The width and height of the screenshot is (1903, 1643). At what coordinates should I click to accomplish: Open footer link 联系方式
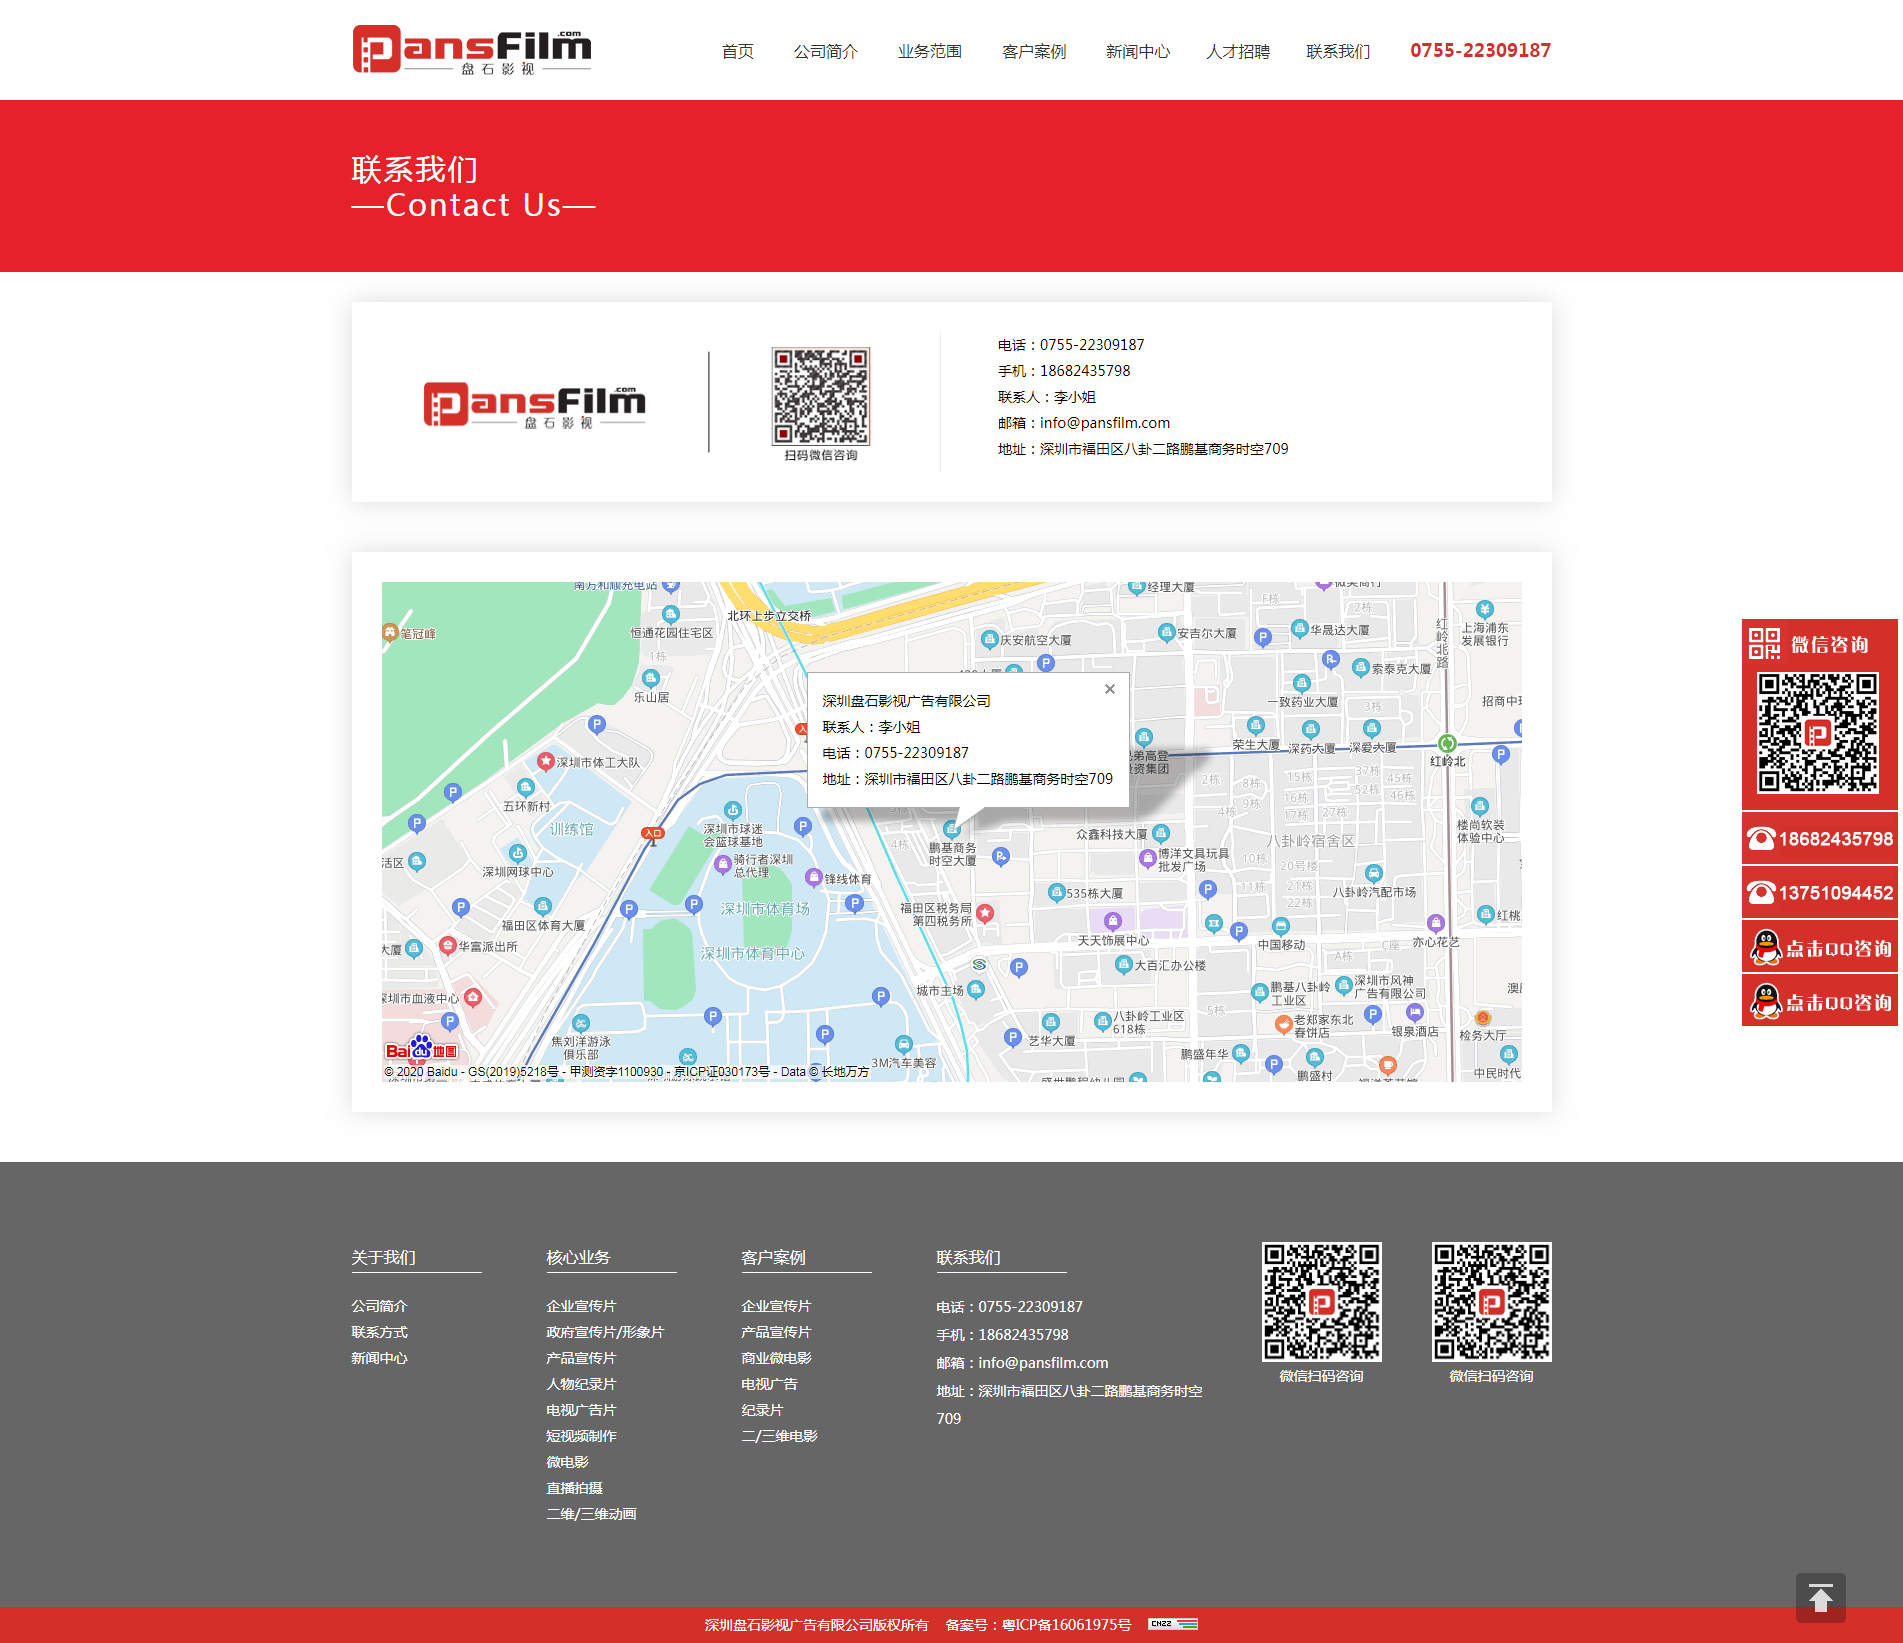379,1332
